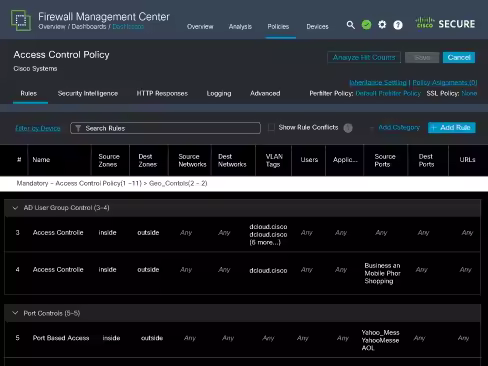
Task: Switch to the HTTP Responses tab
Action: click(x=162, y=93)
